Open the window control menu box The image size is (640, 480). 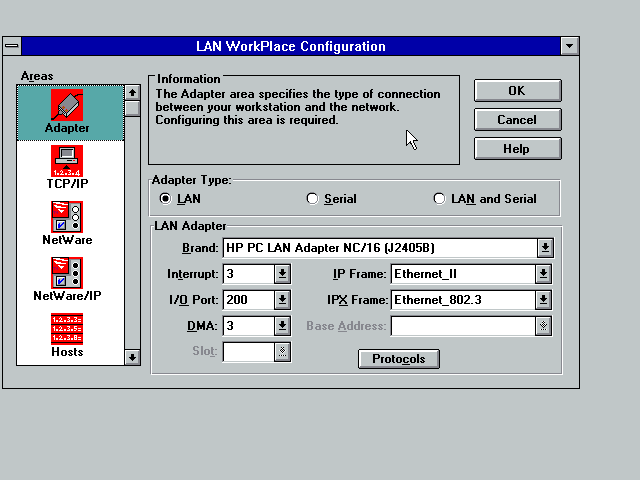tap(12, 46)
